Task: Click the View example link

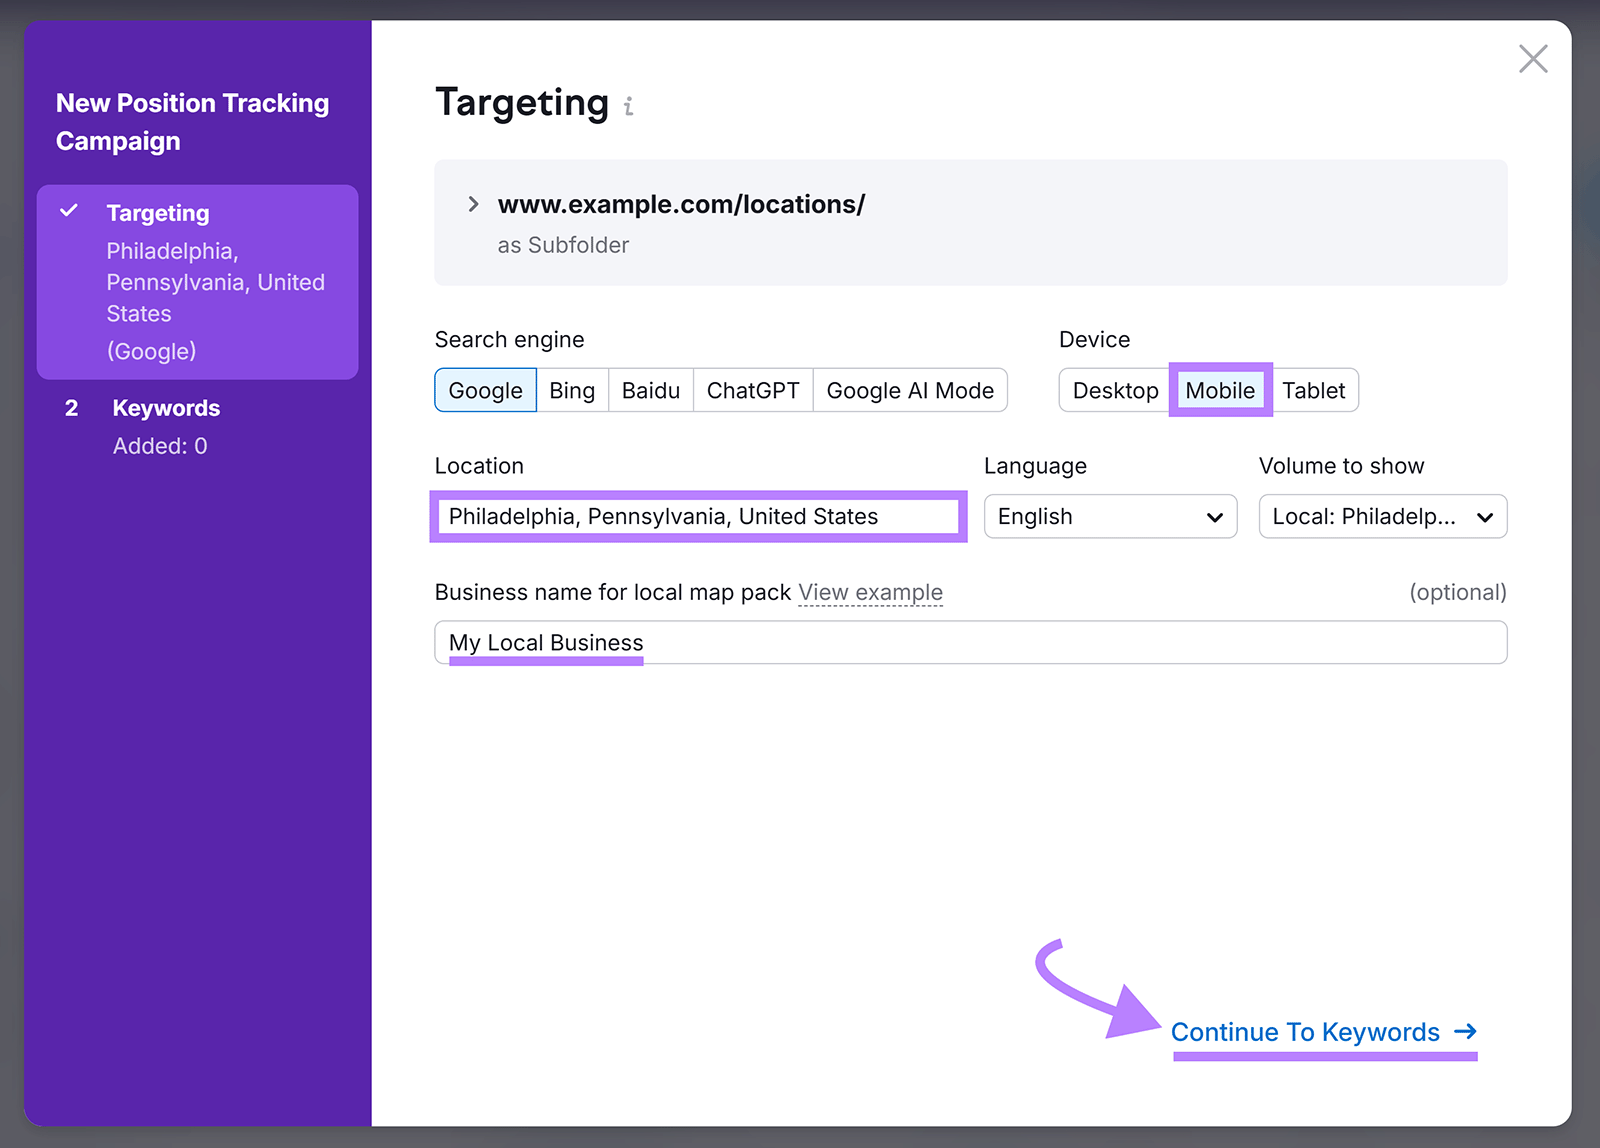Action: pyautogui.click(x=870, y=592)
